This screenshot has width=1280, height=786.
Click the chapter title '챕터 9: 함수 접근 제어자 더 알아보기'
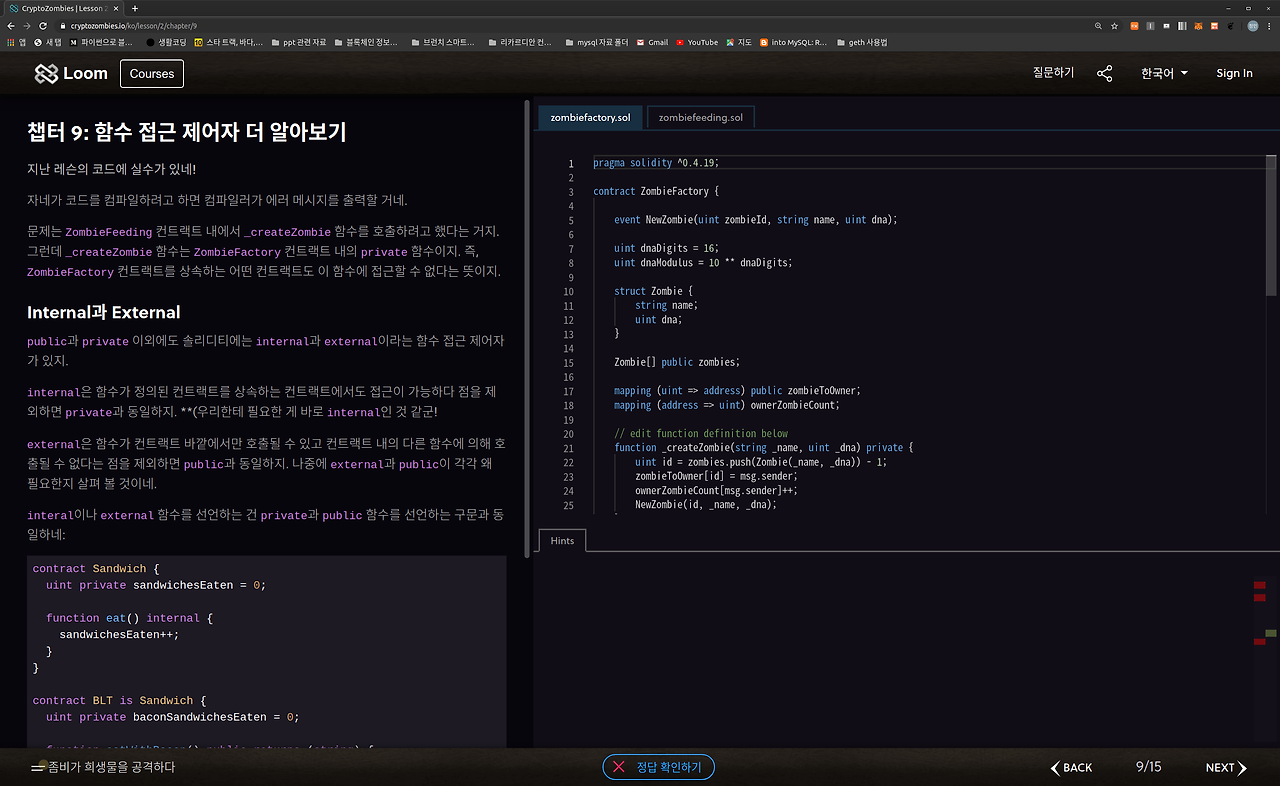point(187,131)
